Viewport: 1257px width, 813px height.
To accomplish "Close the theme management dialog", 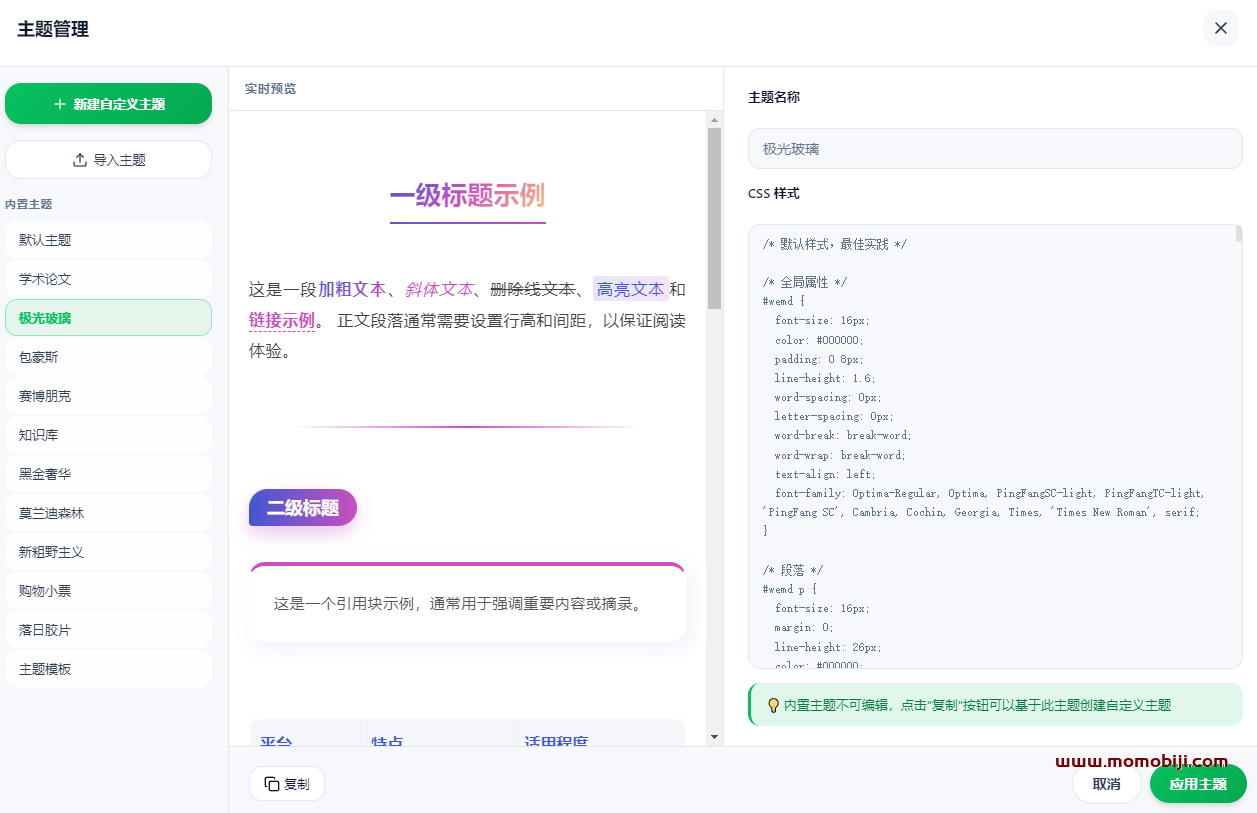I will click(1220, 28).
